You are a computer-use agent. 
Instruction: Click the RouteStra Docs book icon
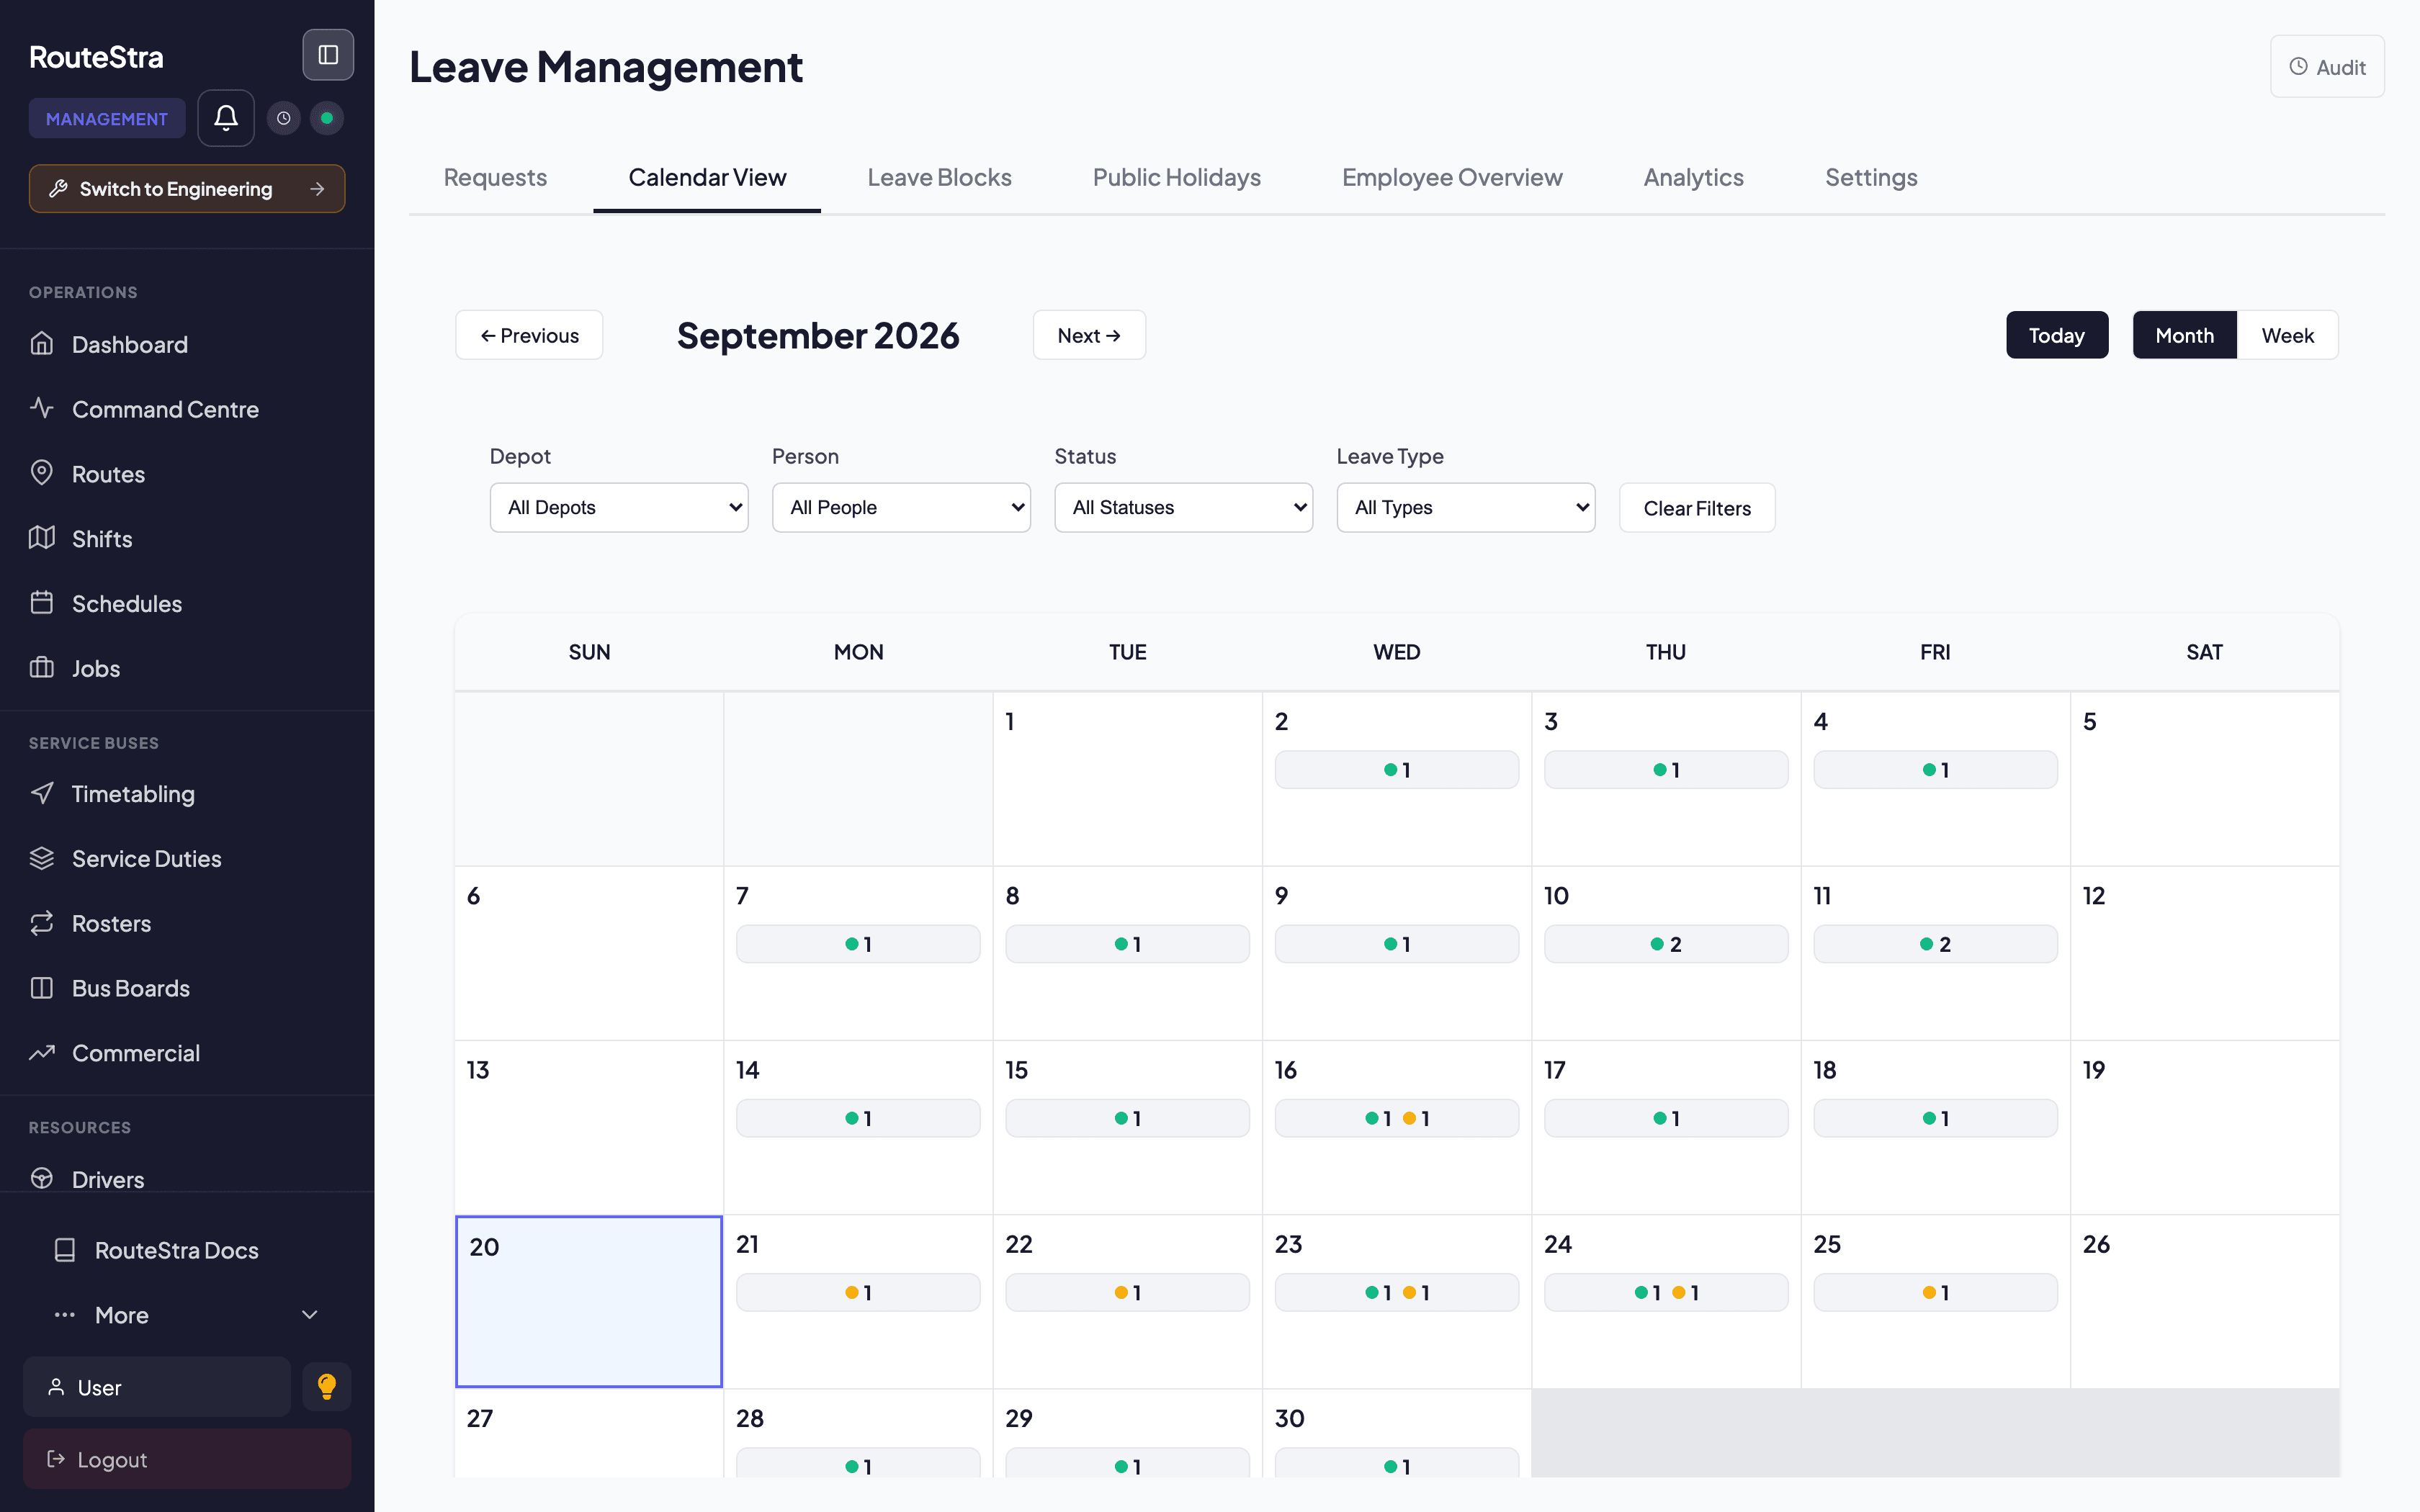coord(65,1250)
